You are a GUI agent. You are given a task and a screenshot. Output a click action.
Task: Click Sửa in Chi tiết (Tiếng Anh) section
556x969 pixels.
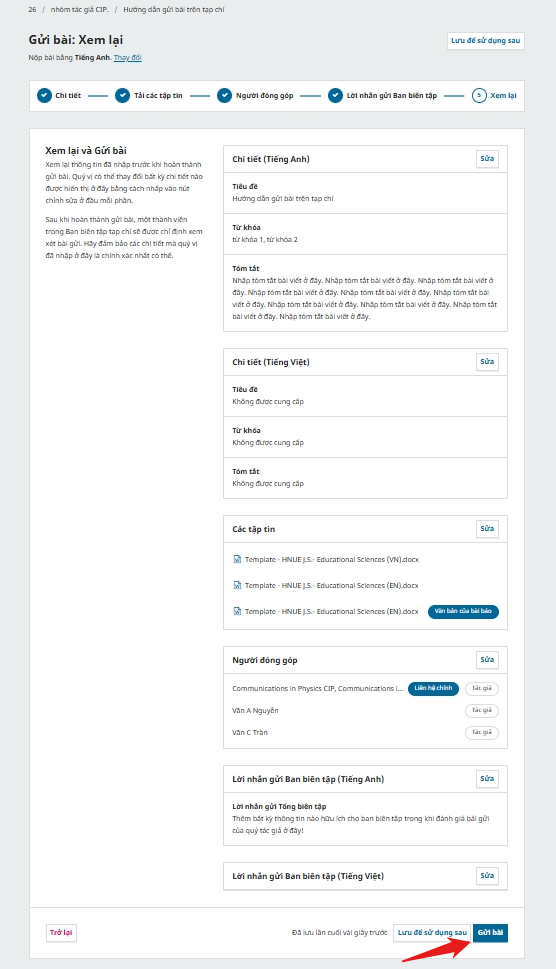click(487, 159)
